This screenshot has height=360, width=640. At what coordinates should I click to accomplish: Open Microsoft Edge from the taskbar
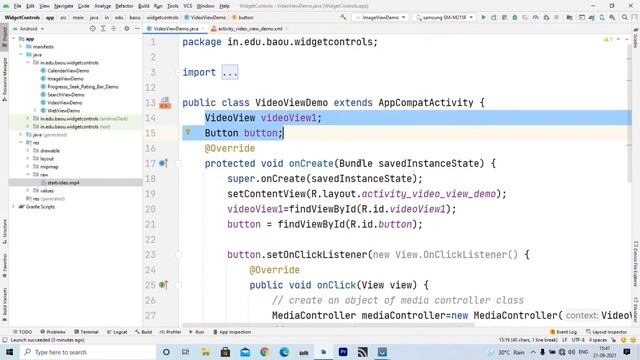tap(284, 352)
